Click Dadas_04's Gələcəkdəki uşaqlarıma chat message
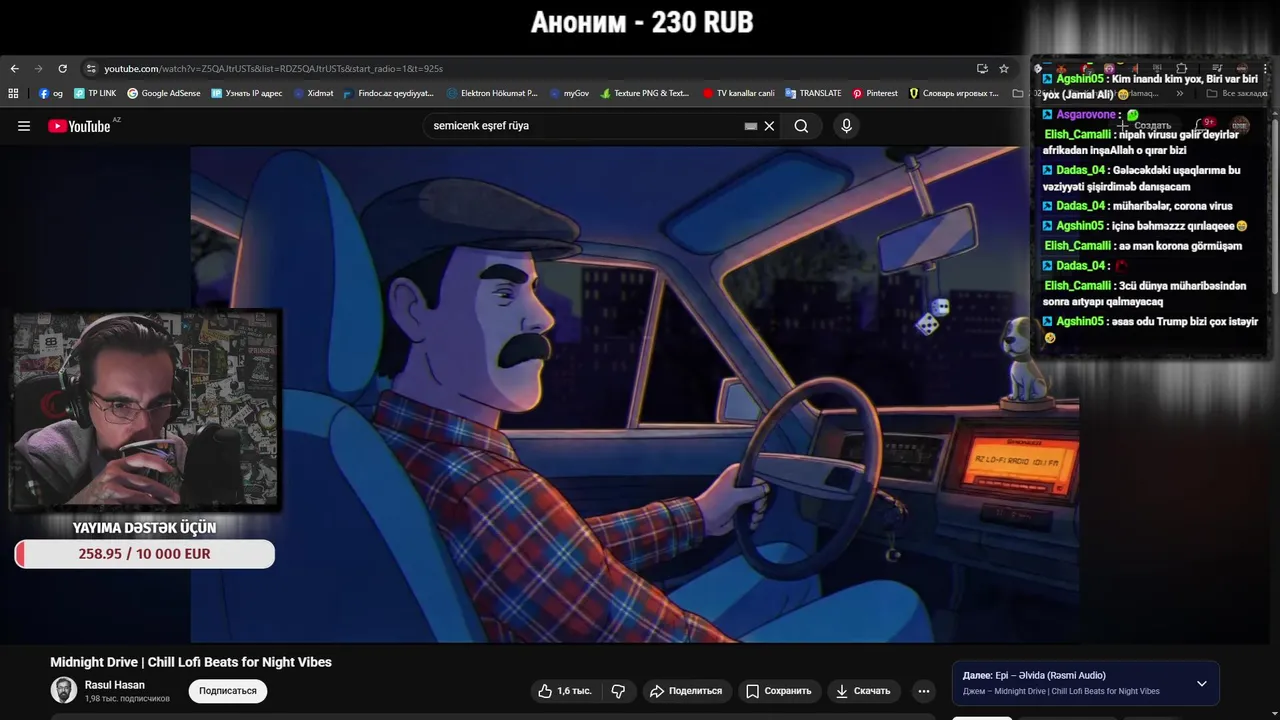Image resolution: width=1280 pixels, height=720 pixels. pyautogui.click(x=1142, y=178)
